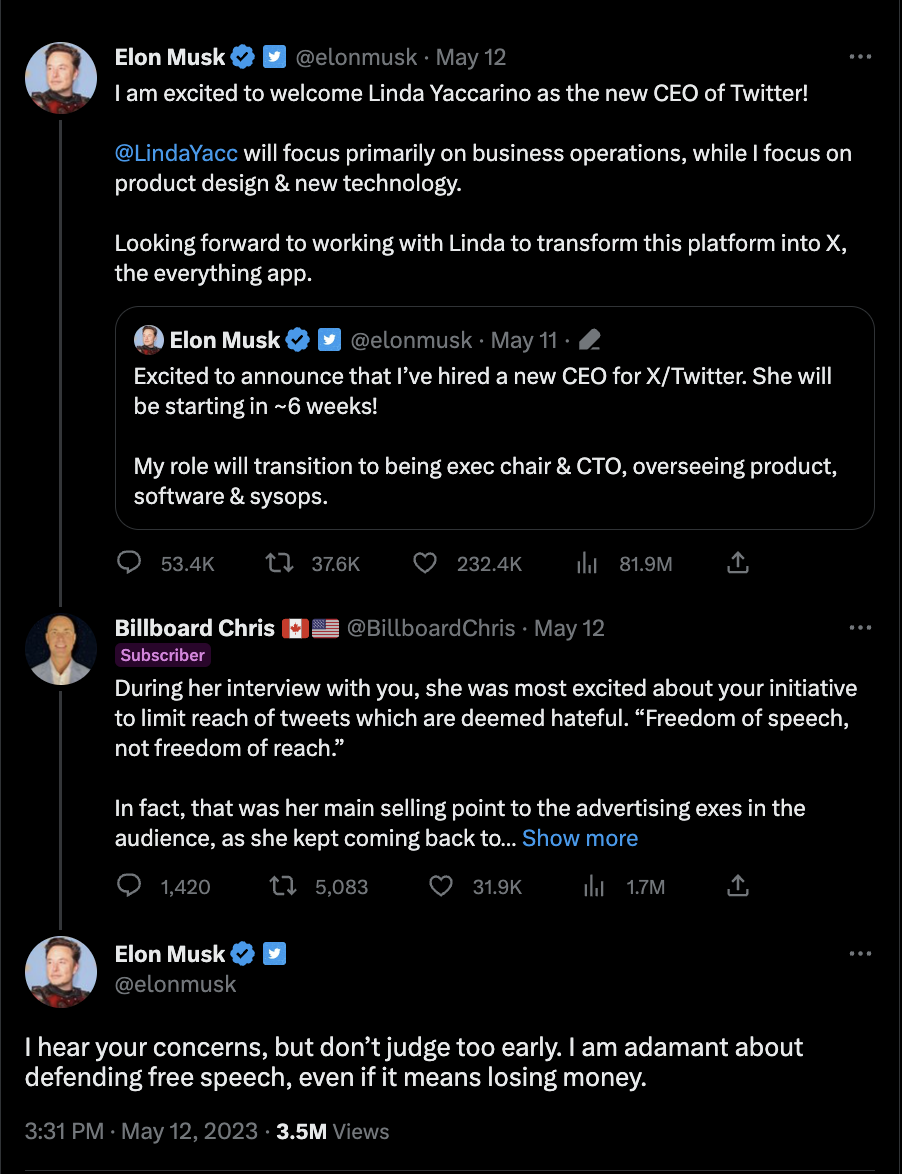
Task: View analytics for Billboard Chris's 1.7M-view tweet
Action: [x=594, y=886]
